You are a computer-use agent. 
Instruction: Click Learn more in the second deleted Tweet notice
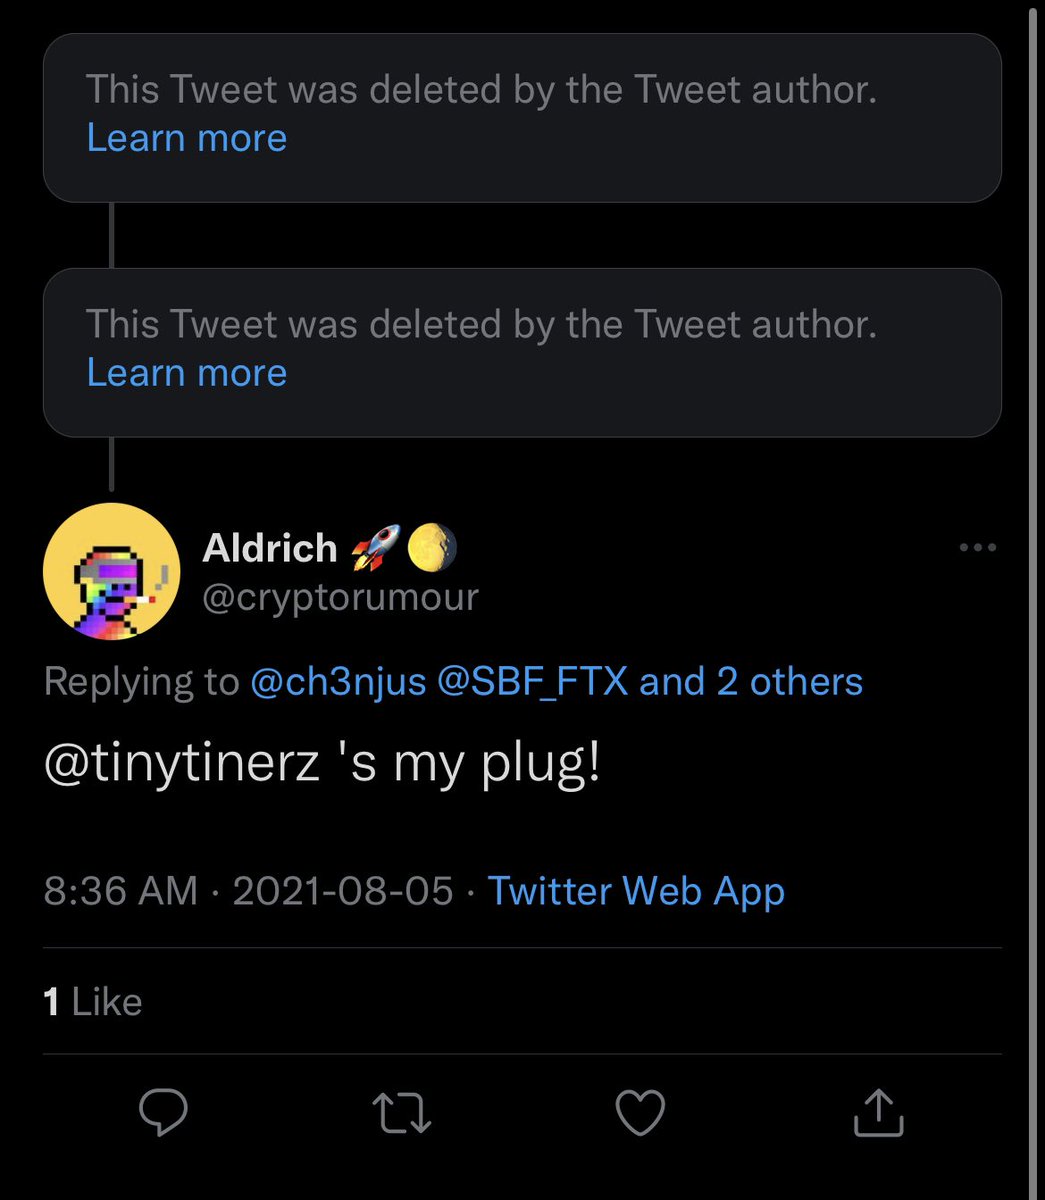187,373
